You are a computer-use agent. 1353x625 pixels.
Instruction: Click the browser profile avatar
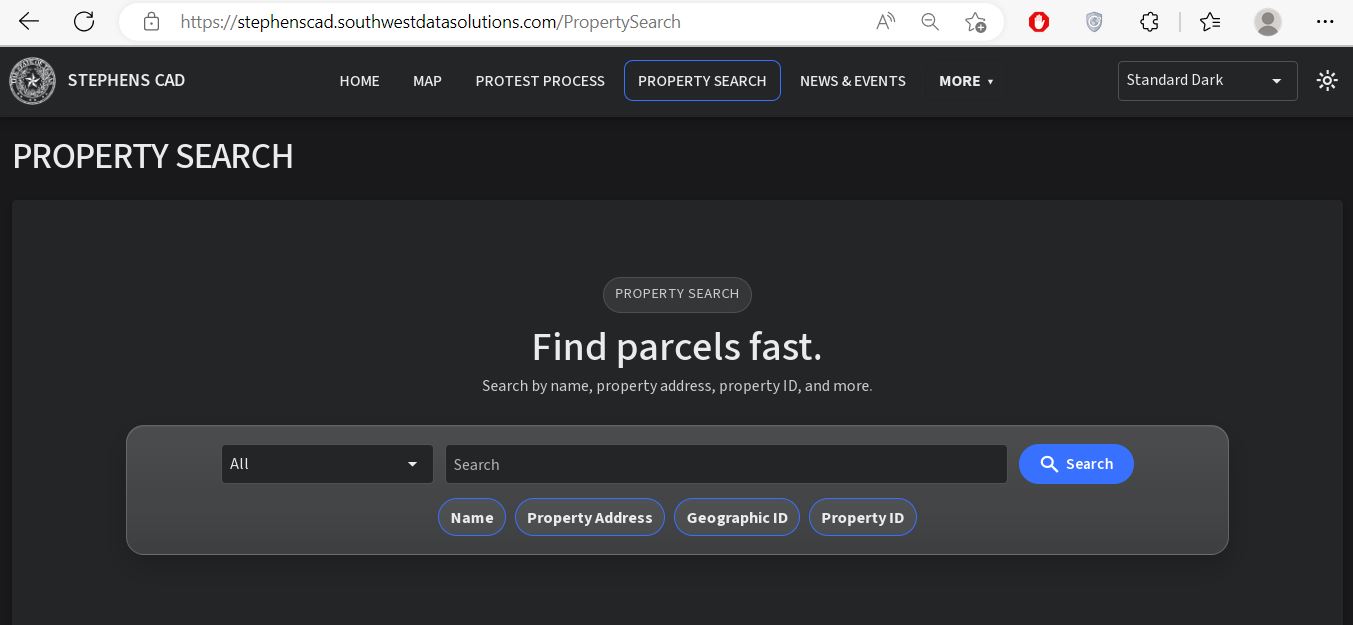point(1267,21)
